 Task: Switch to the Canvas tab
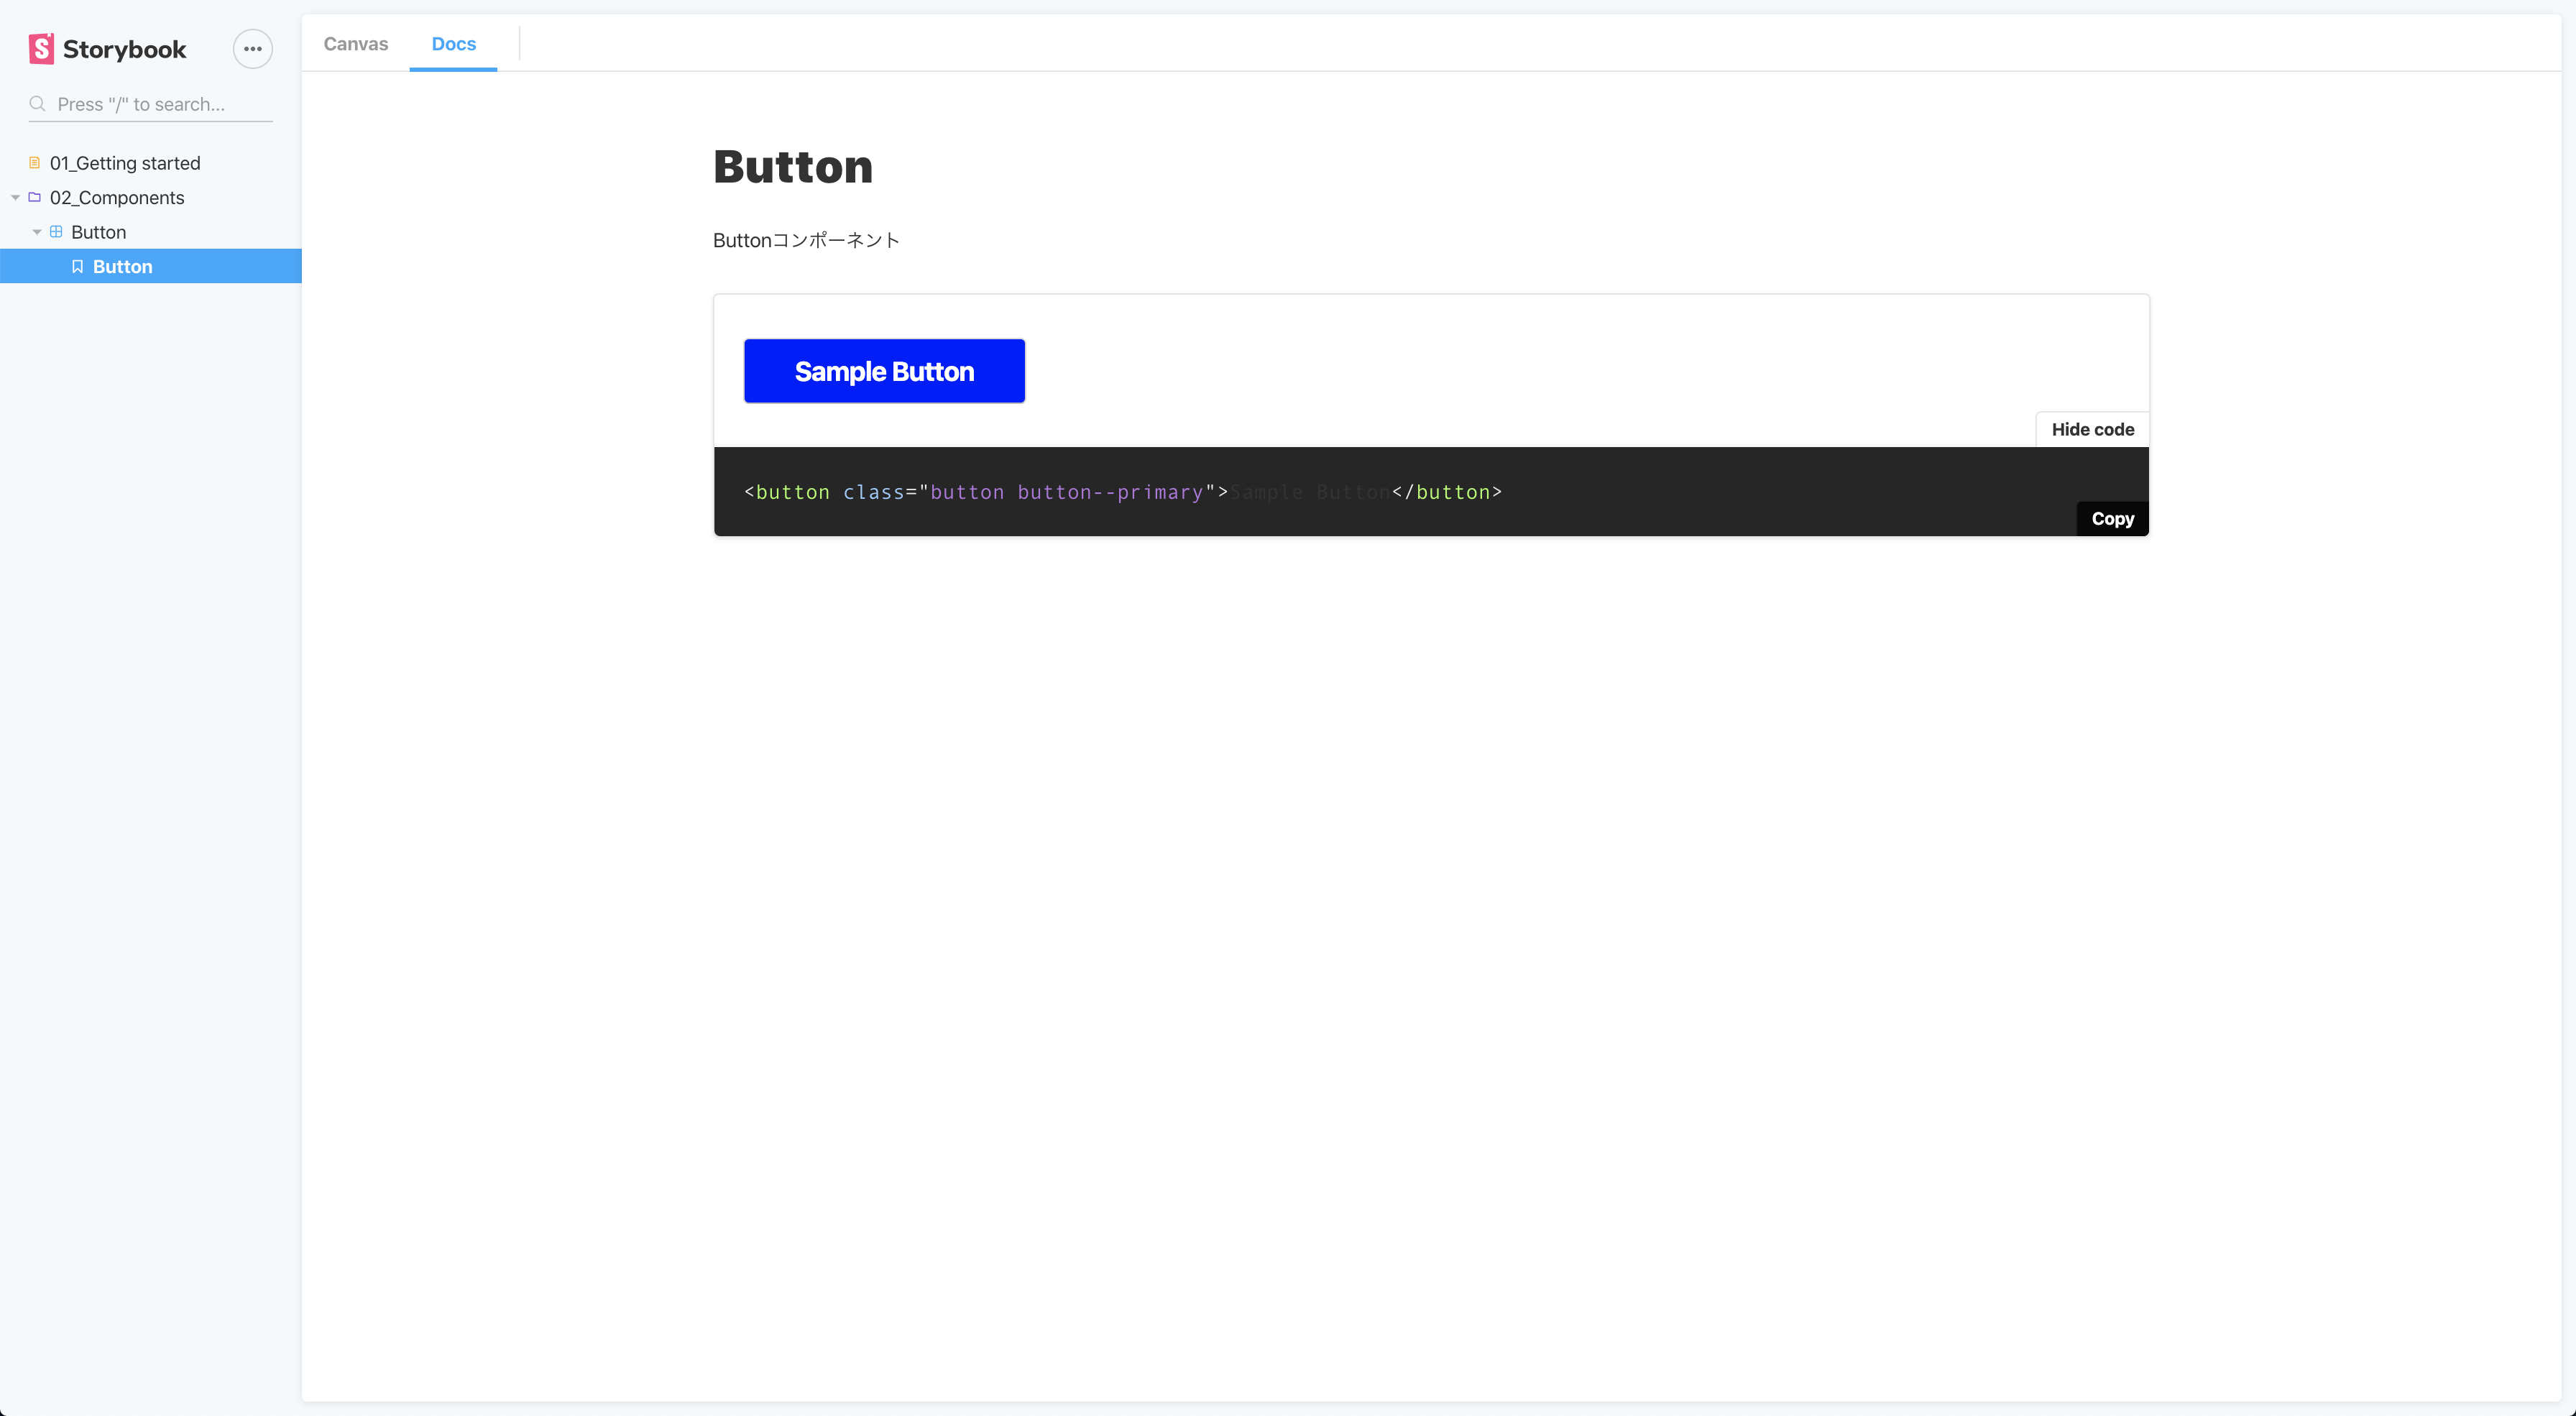pos(356,44)
